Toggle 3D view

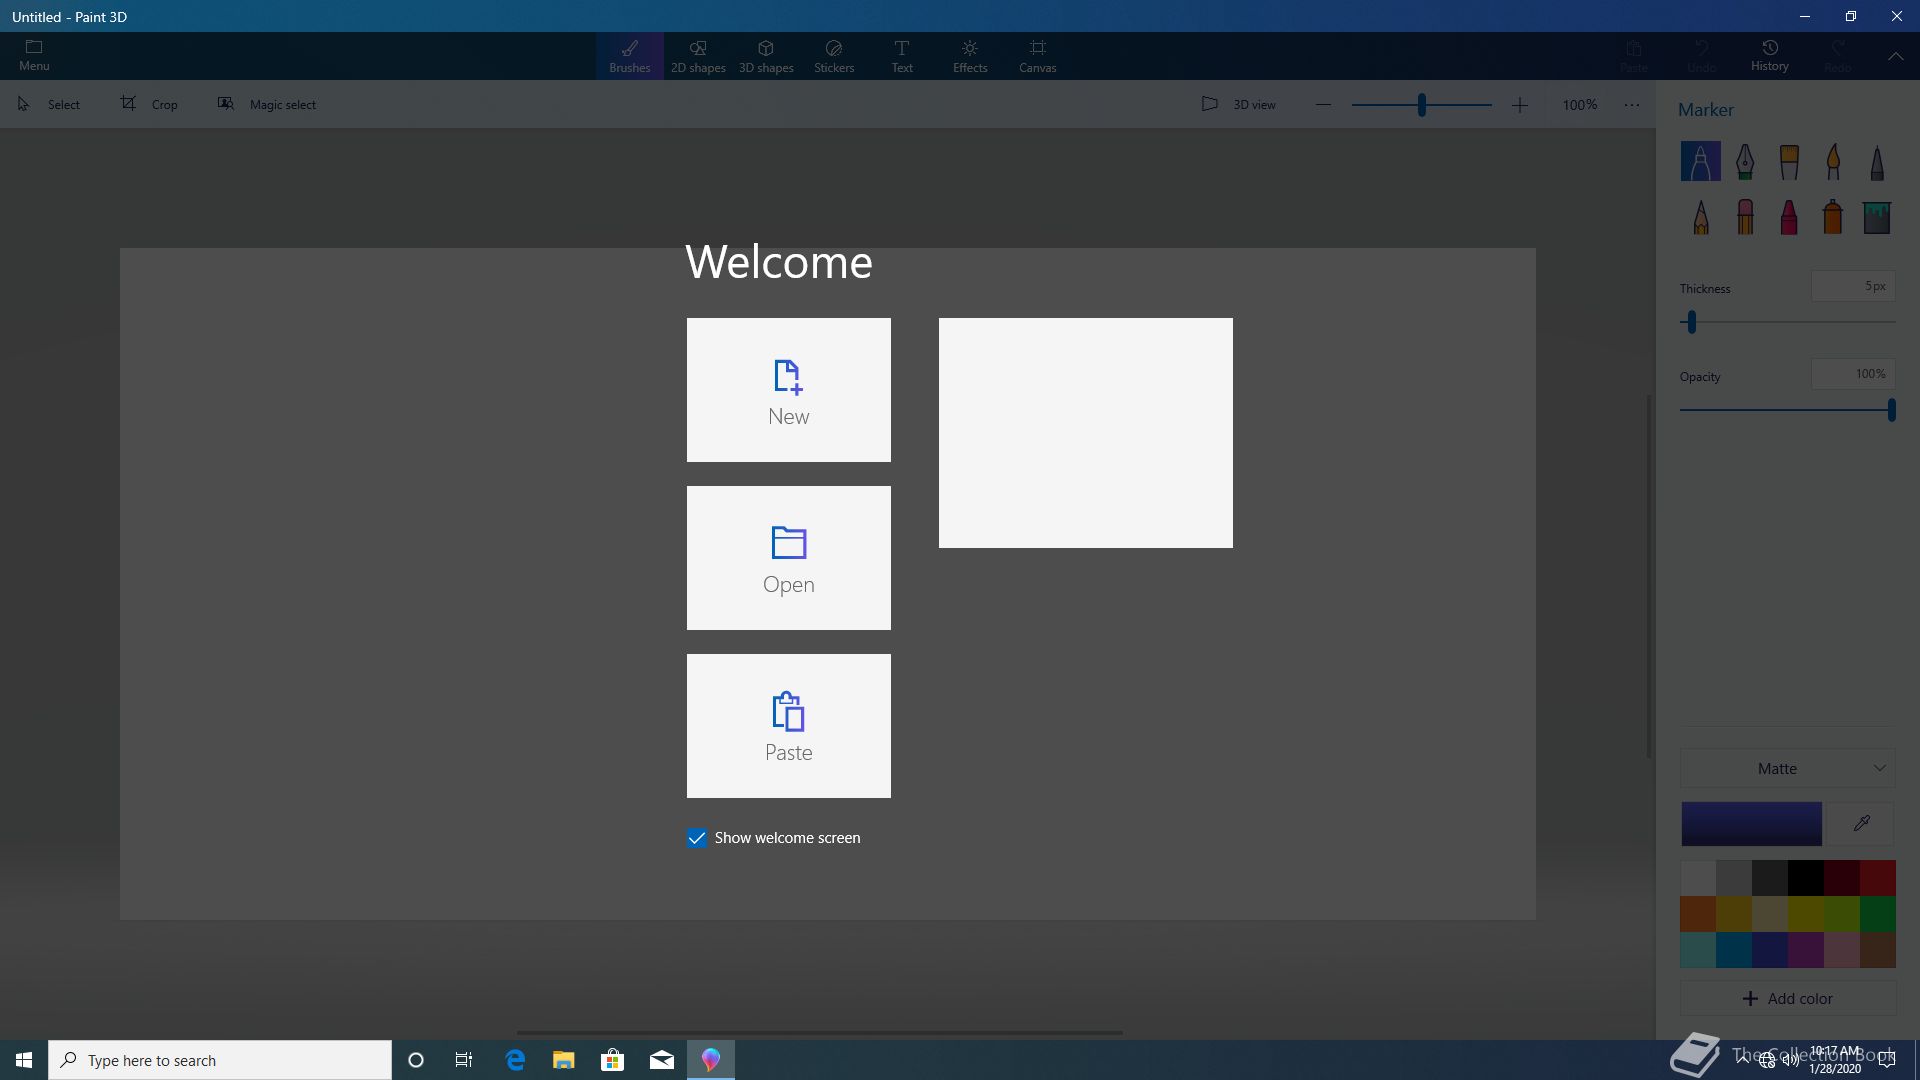point(1239,104)
